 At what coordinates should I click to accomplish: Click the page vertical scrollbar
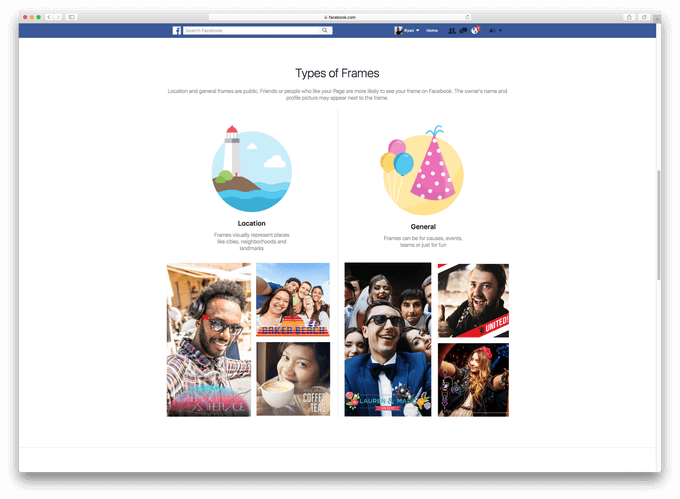click(x=659, y=225)
